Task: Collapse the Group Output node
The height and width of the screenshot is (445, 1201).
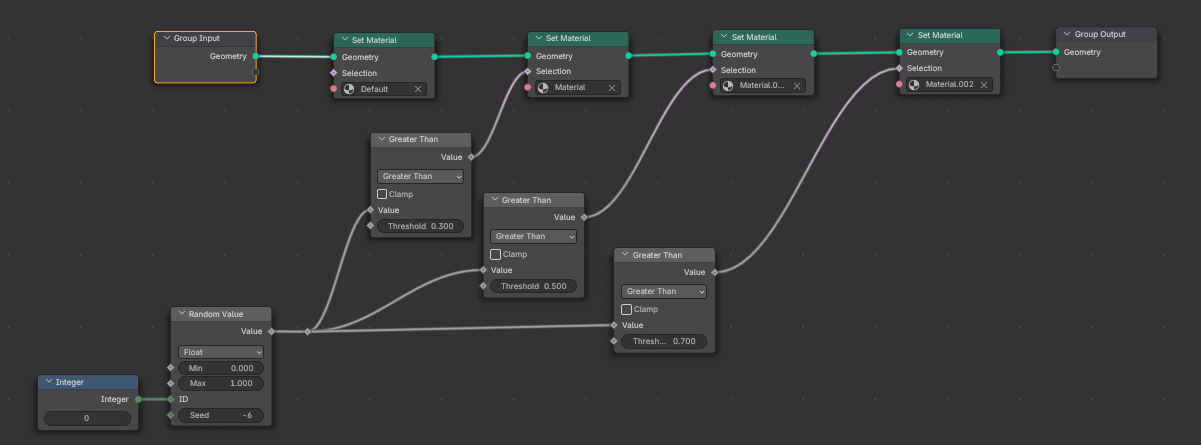Action: click(1067, 34)
